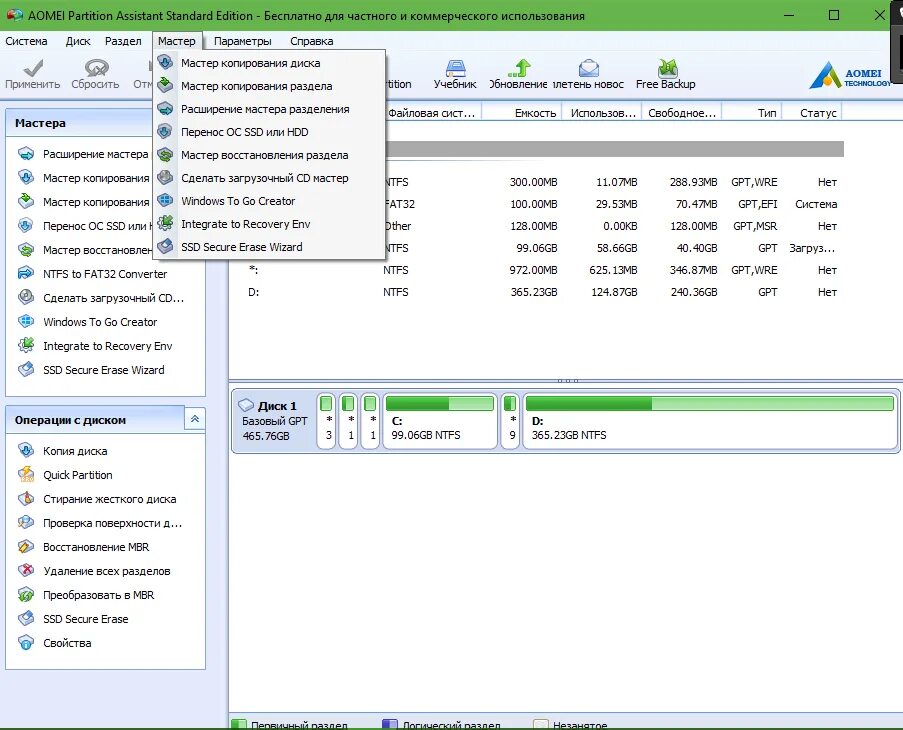The image size is (903, 730).
Task: Open SSD Secure Erase Wizard sidebar link
Action: click(104, 370)
